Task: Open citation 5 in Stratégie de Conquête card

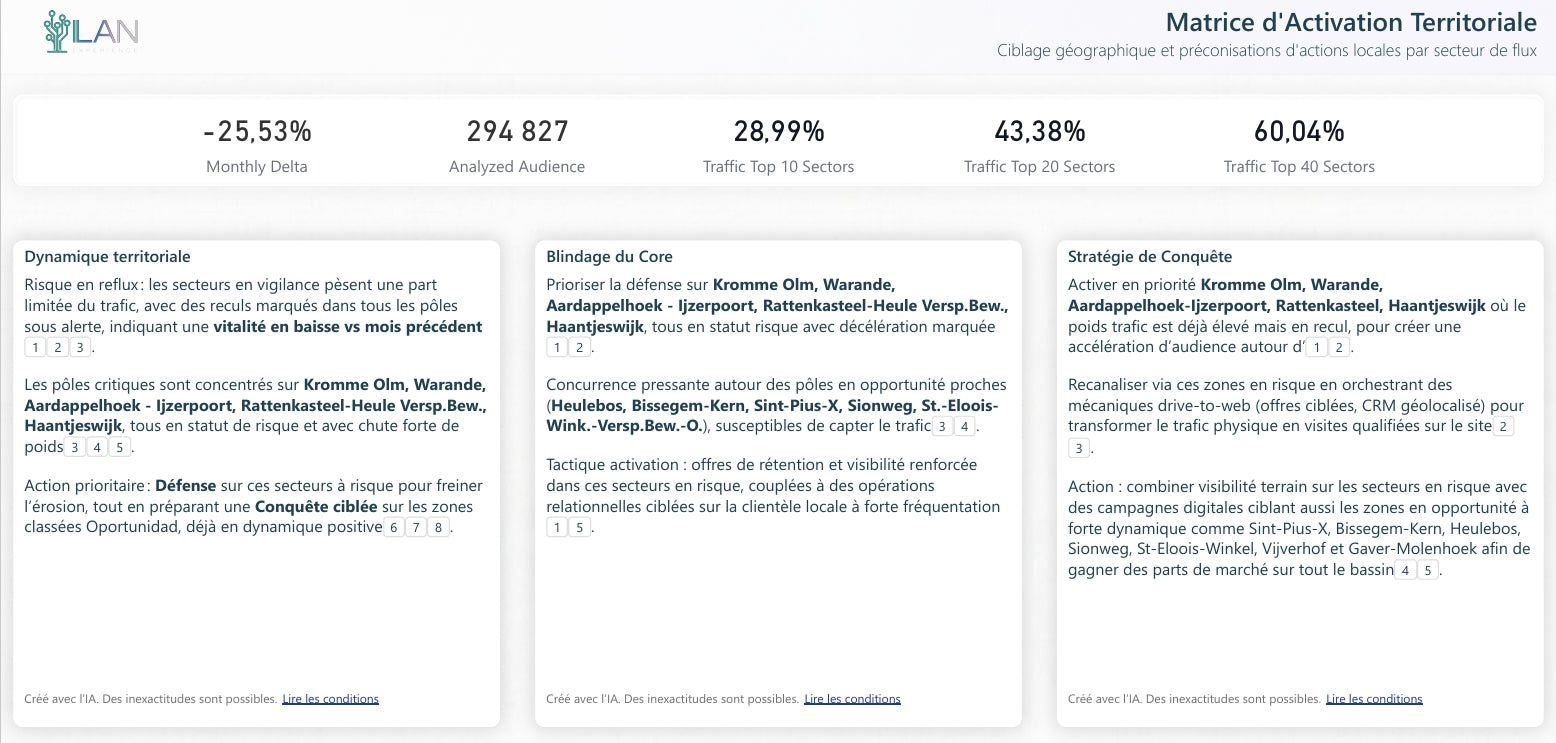Action: click(1428, 570)
